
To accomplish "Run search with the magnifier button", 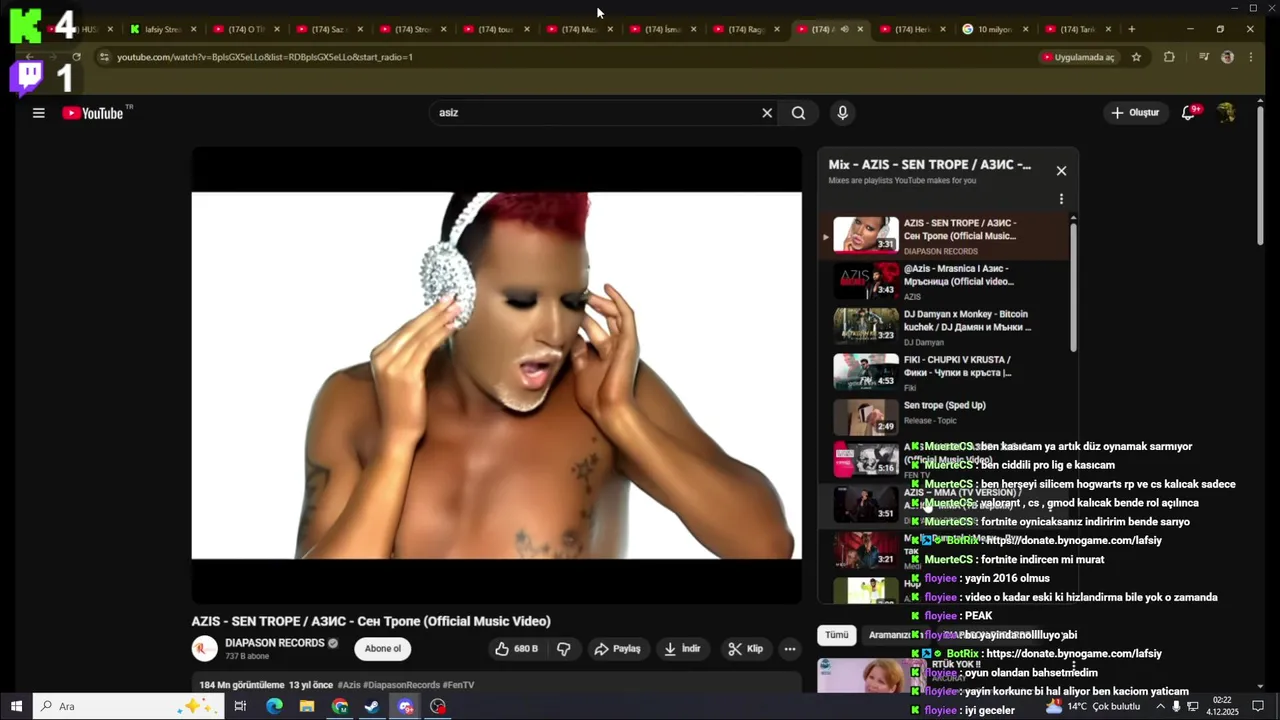I will point(798,113).
